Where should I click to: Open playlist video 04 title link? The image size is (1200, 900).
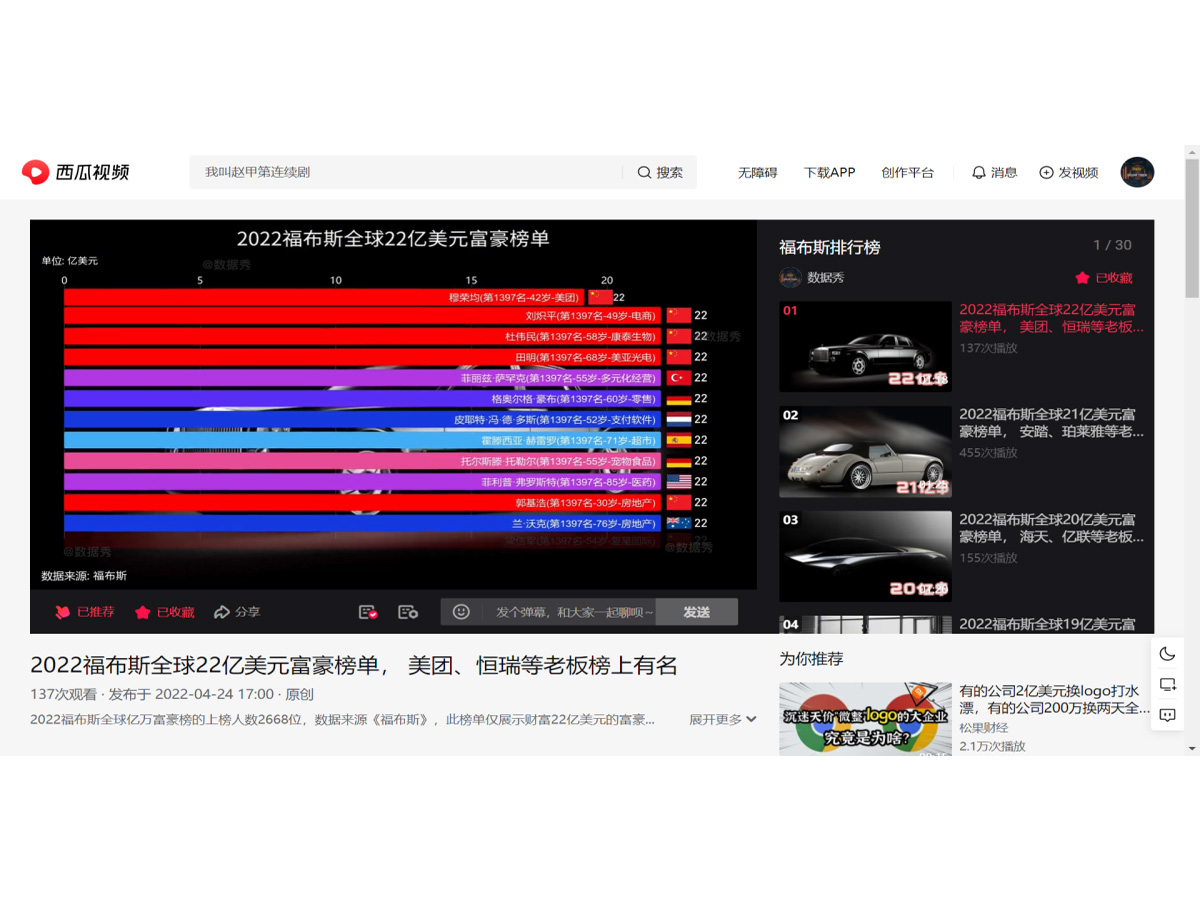tap(1047, 624)
